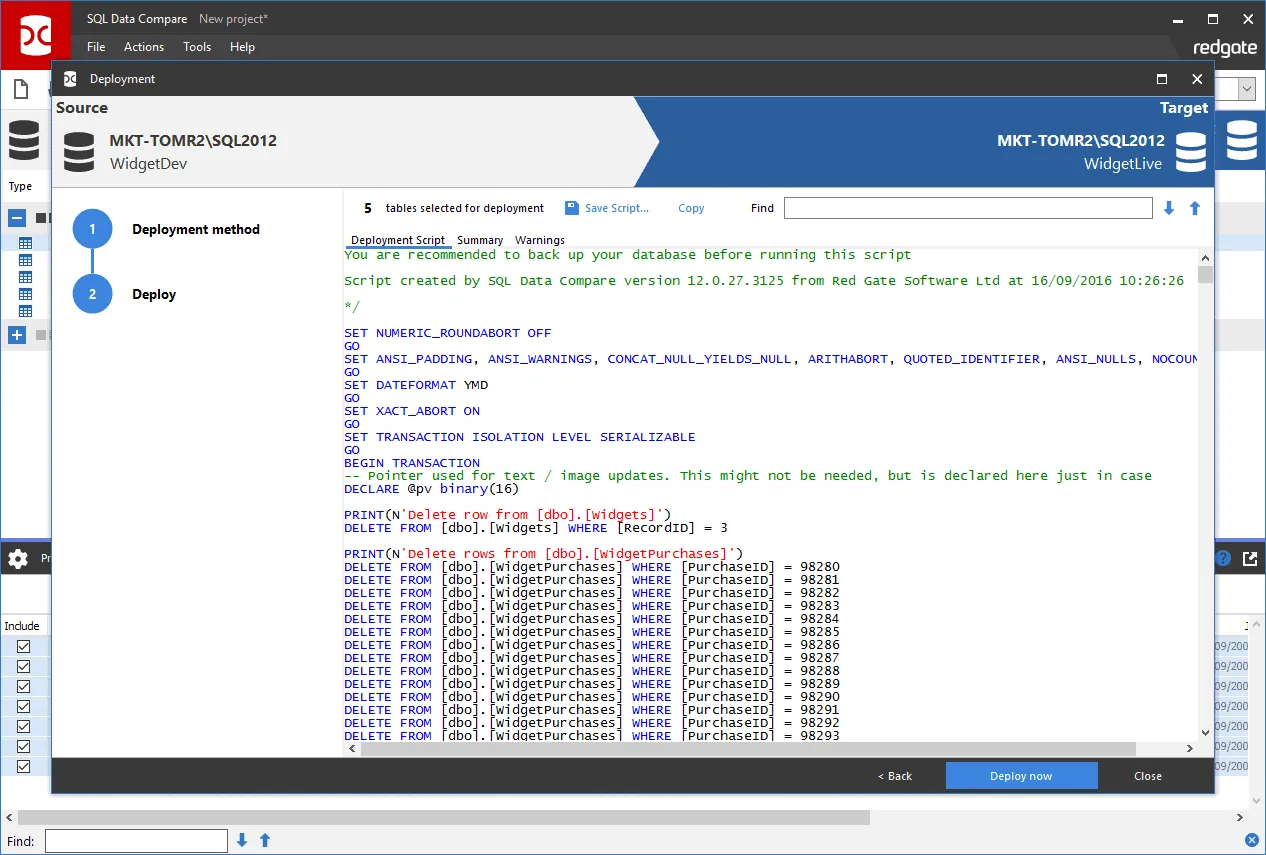Uncheck the last Include checkbox
The width and height of the screenshot is (1266, 855).
tap(24, 766)
